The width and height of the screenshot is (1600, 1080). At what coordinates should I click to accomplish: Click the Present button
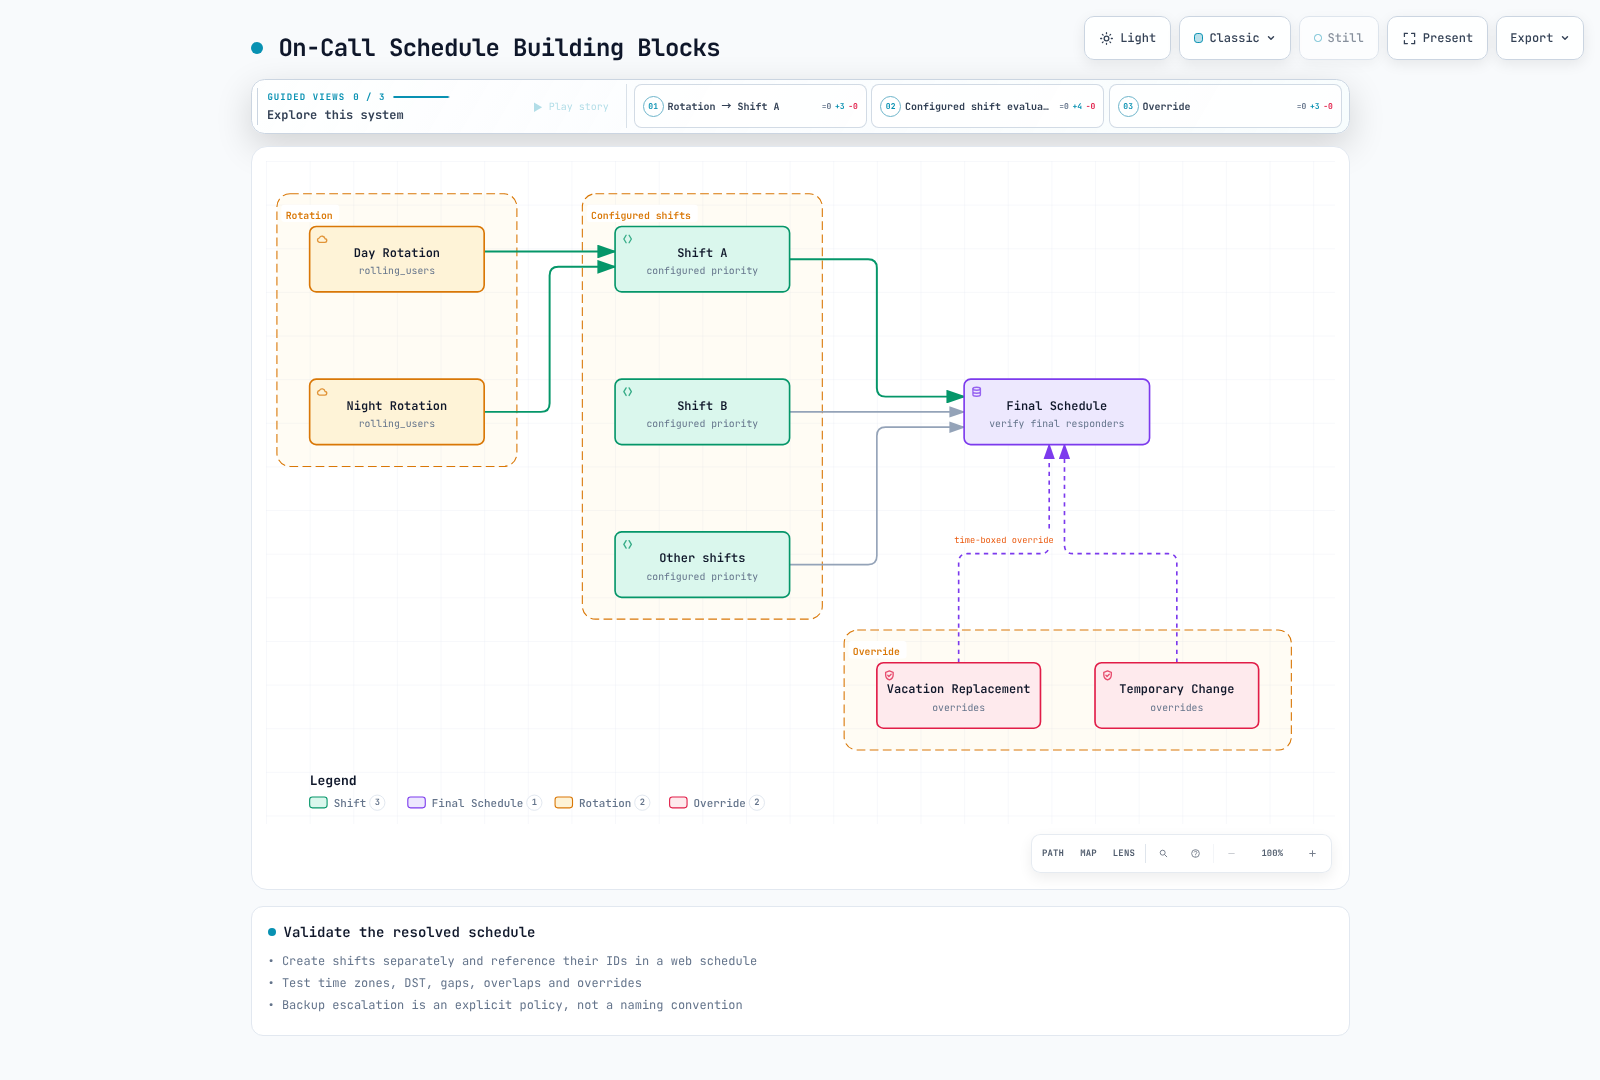click(x=1437, y=38)
